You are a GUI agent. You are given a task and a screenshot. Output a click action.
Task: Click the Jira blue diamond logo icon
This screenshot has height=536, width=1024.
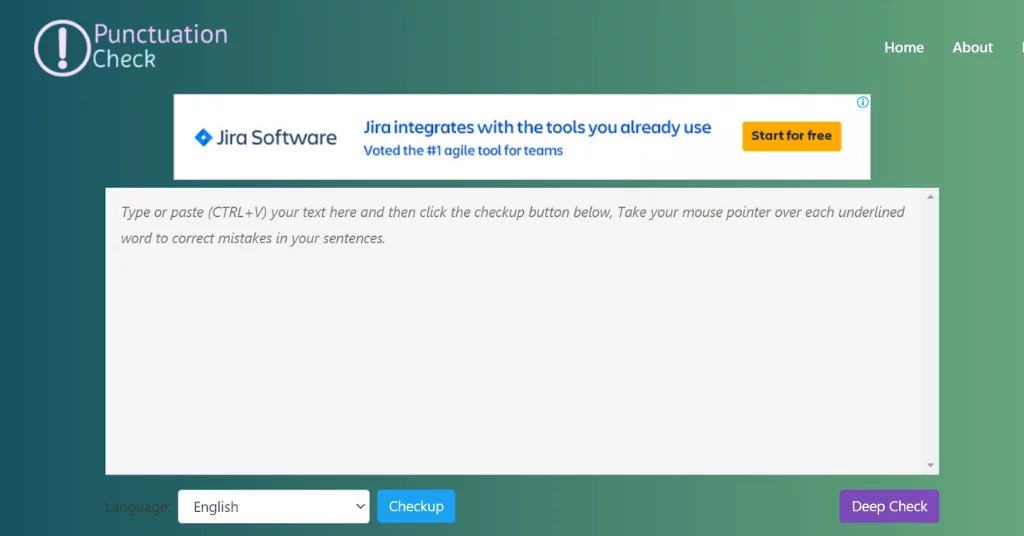203,138
